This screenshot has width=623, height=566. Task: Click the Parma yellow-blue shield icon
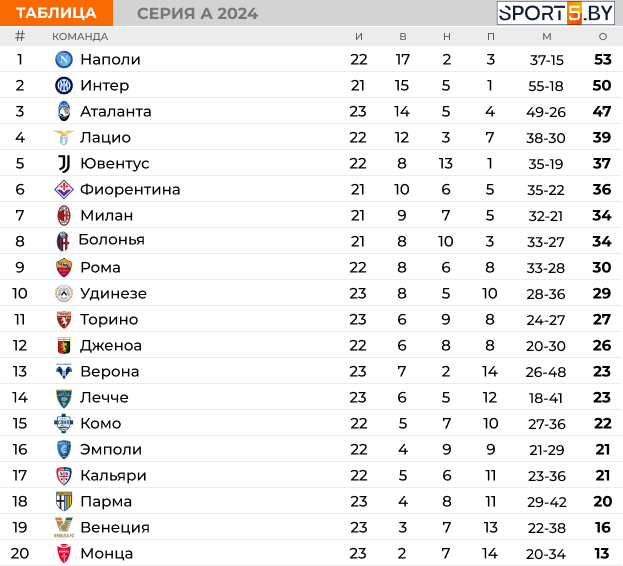(x=64, y=501)
